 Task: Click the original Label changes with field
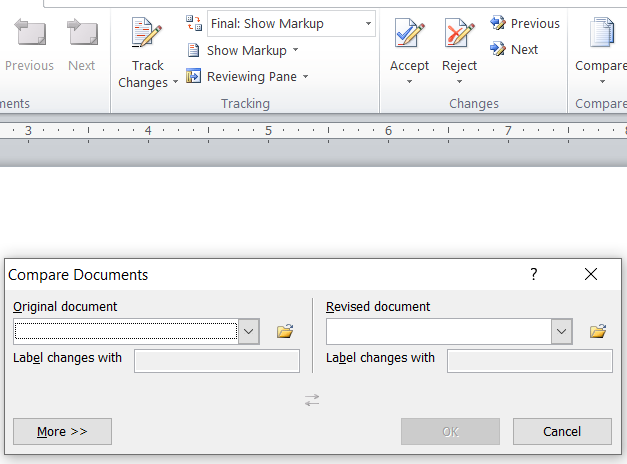[216, 360]
